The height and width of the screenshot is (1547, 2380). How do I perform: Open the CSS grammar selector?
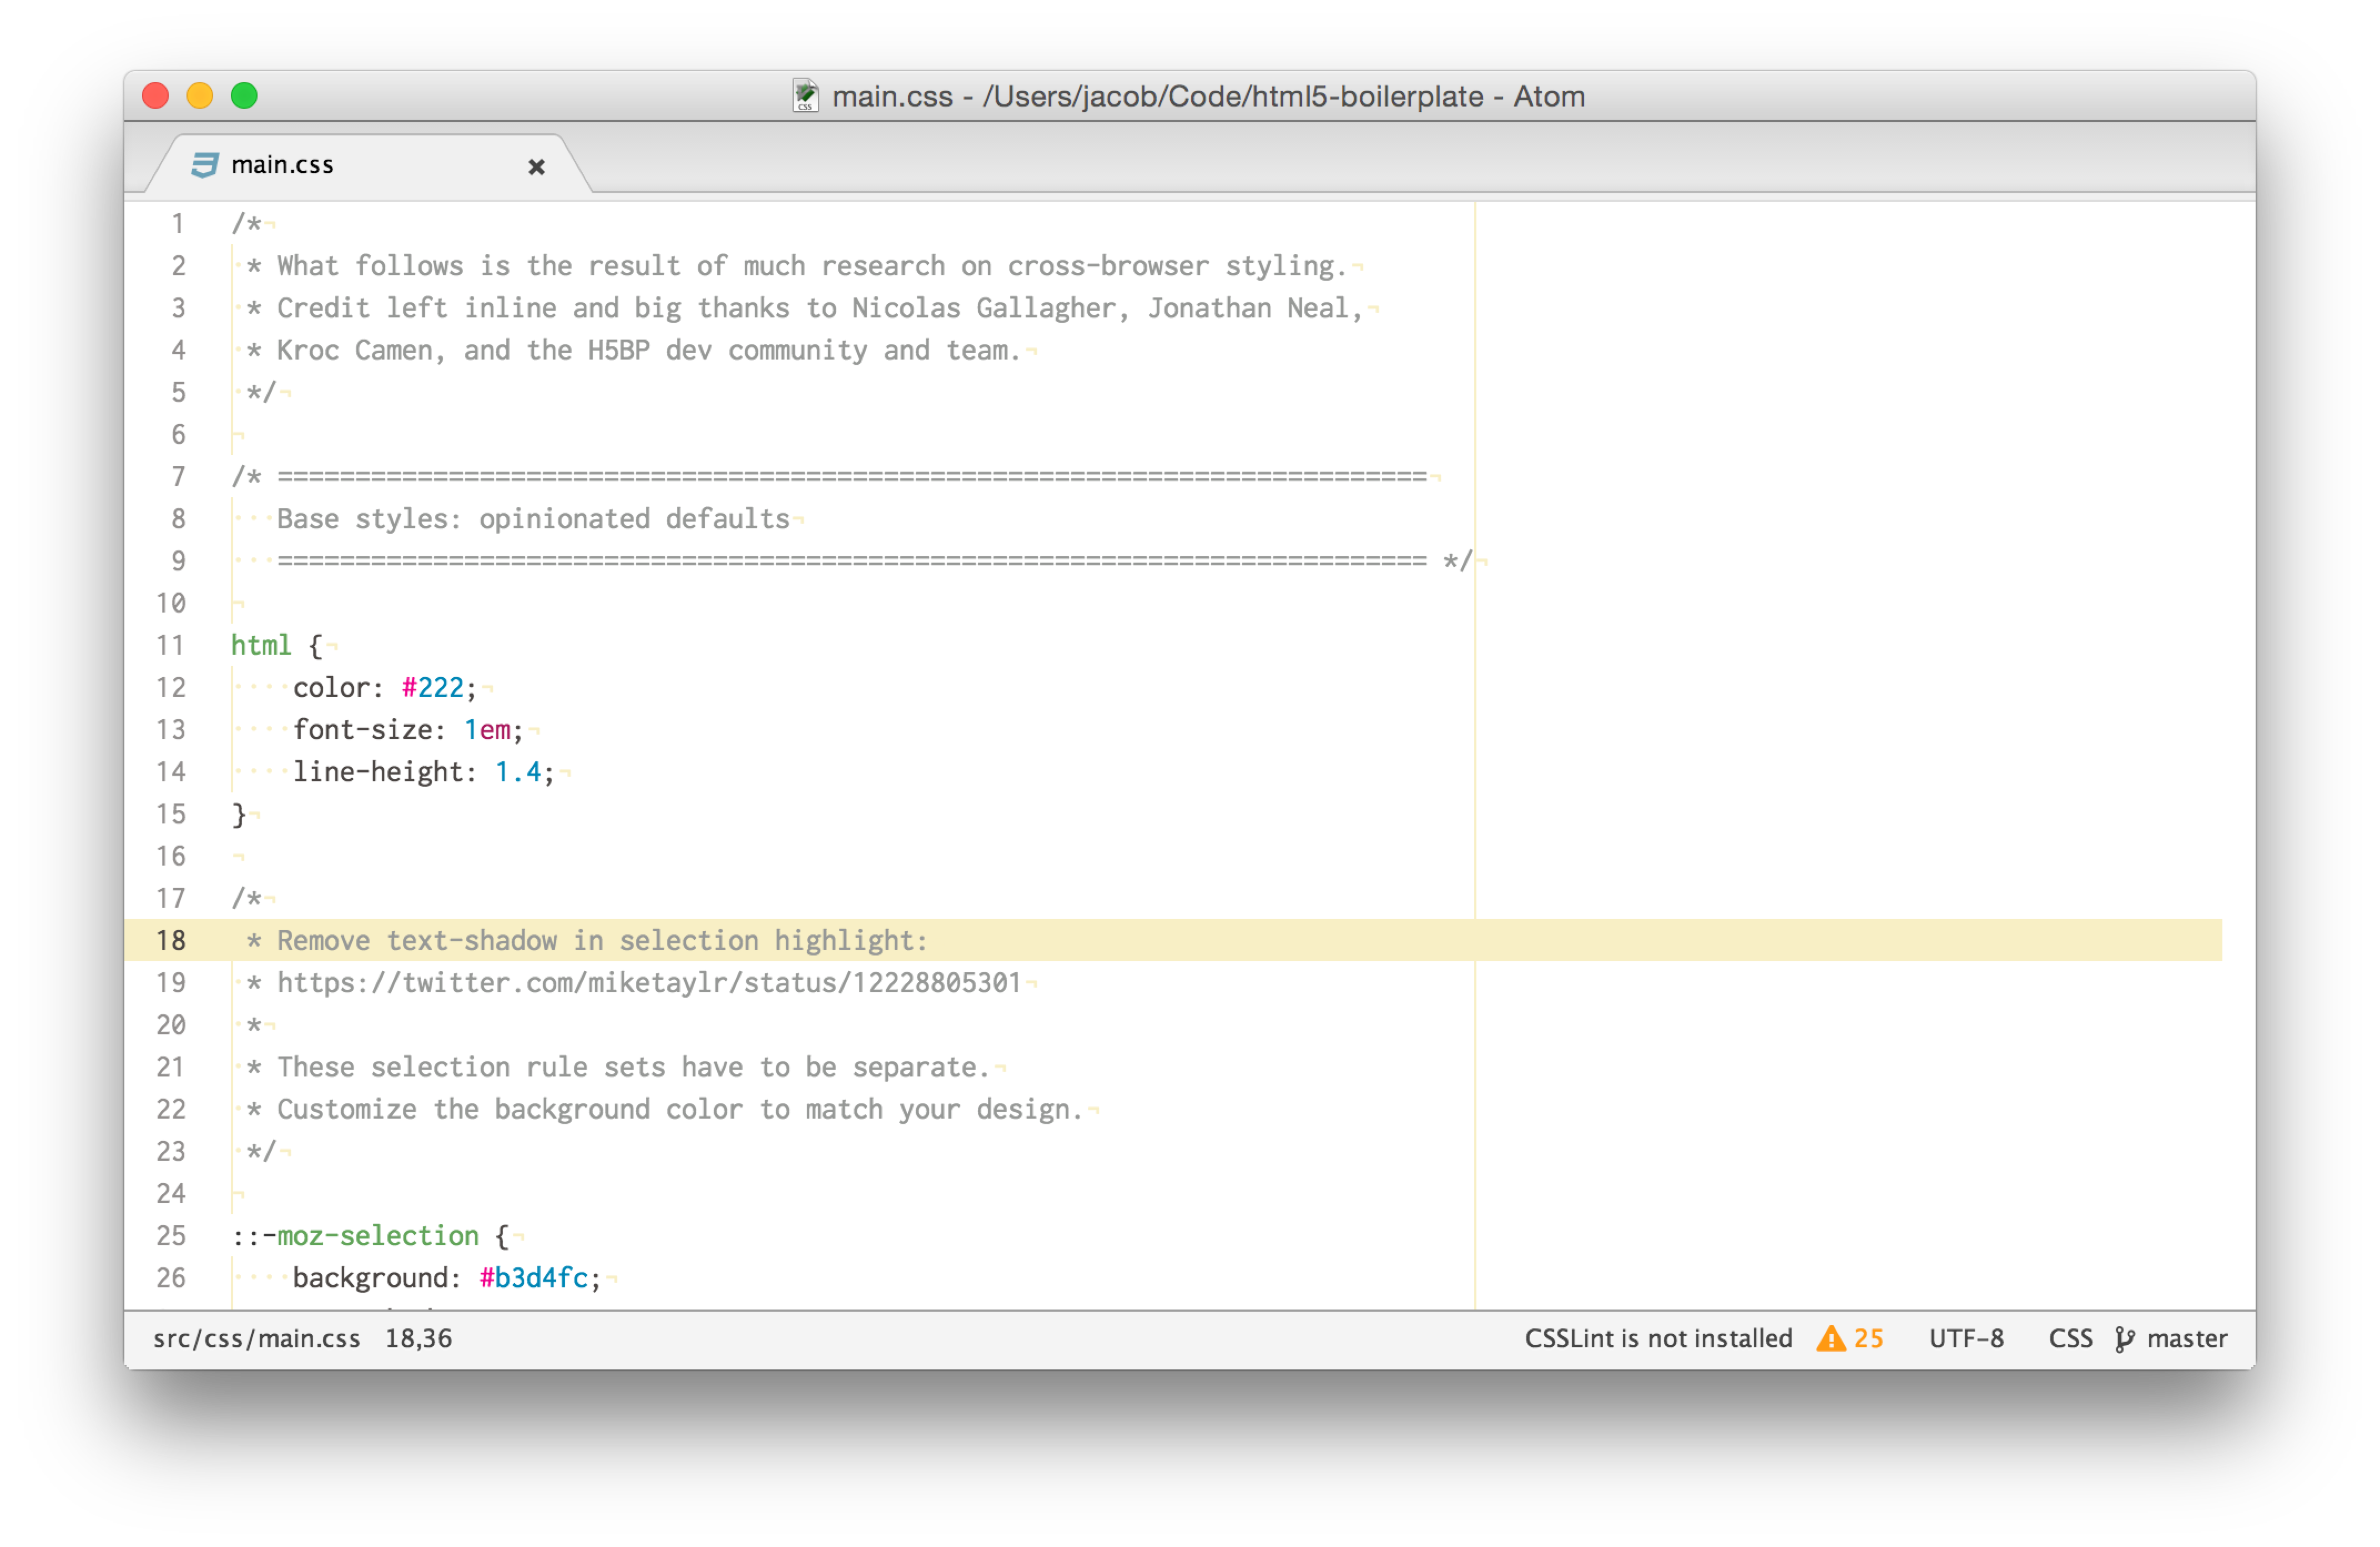tap(2070, 1338)
